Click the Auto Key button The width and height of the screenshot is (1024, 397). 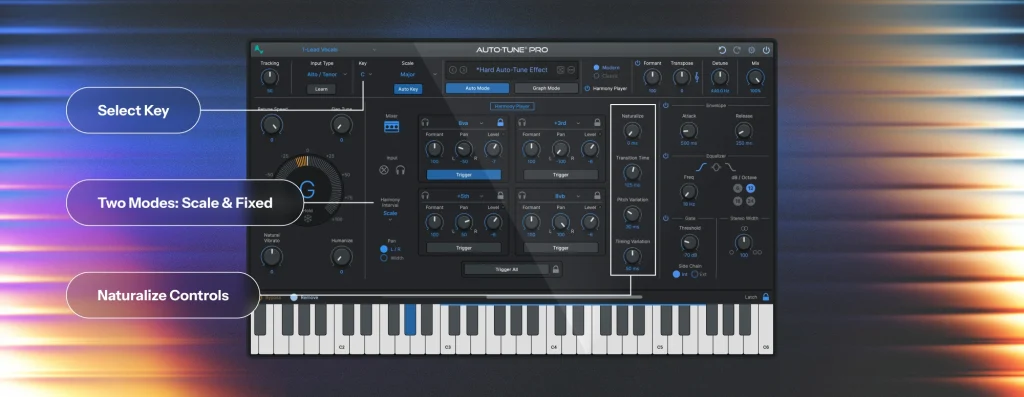(x=408, y=89)
